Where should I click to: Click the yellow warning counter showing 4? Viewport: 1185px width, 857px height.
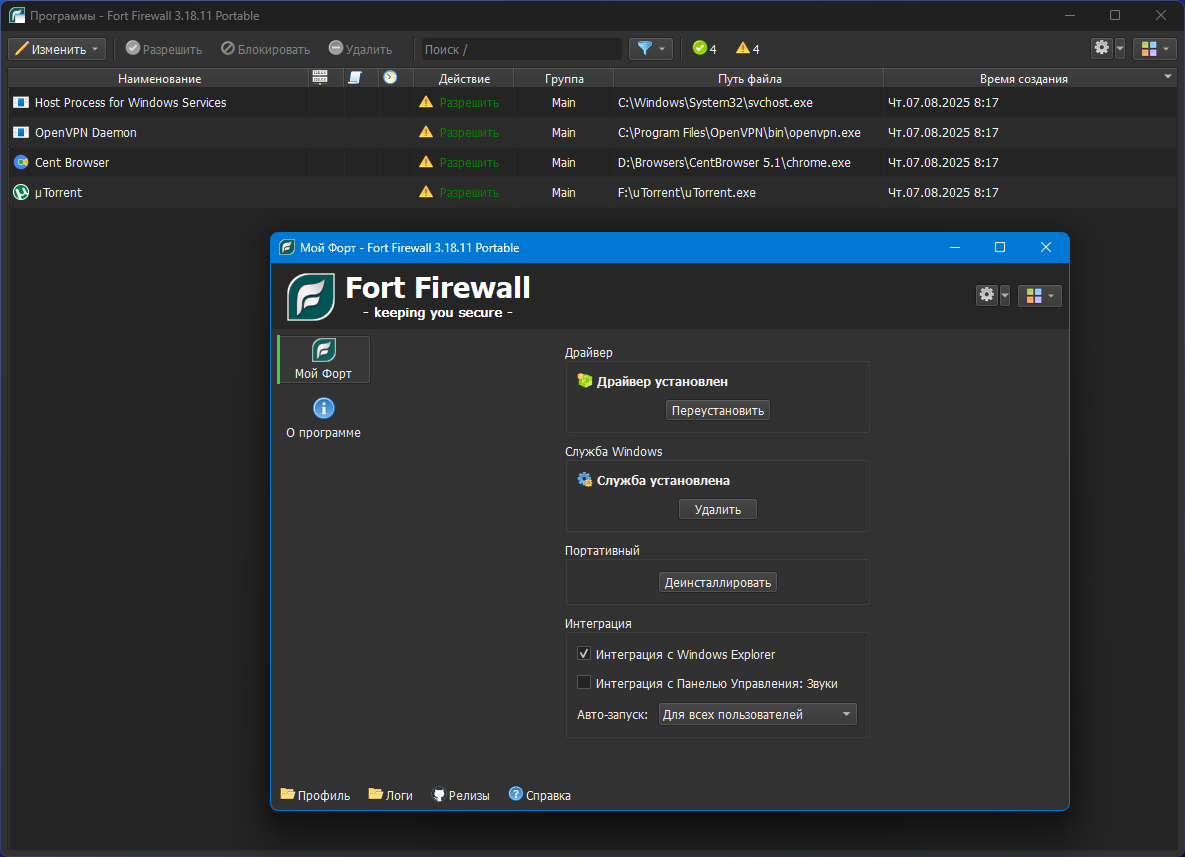(748, 49)
